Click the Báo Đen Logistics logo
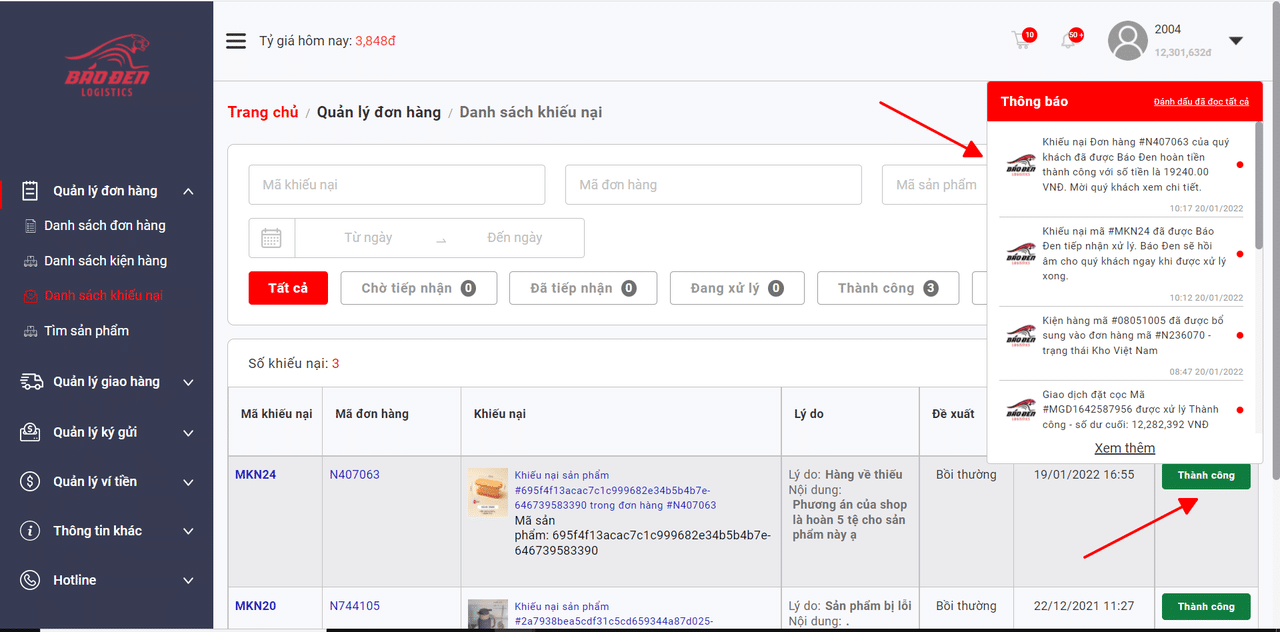This screenshot has width=1280, height=632. (106, 66)
